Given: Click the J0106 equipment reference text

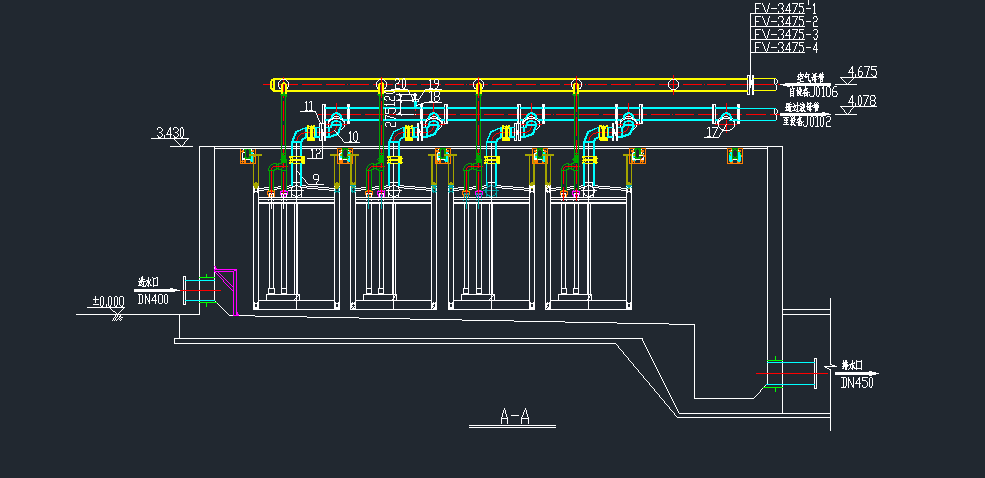Looking at the screenshot, I should 824,93.
